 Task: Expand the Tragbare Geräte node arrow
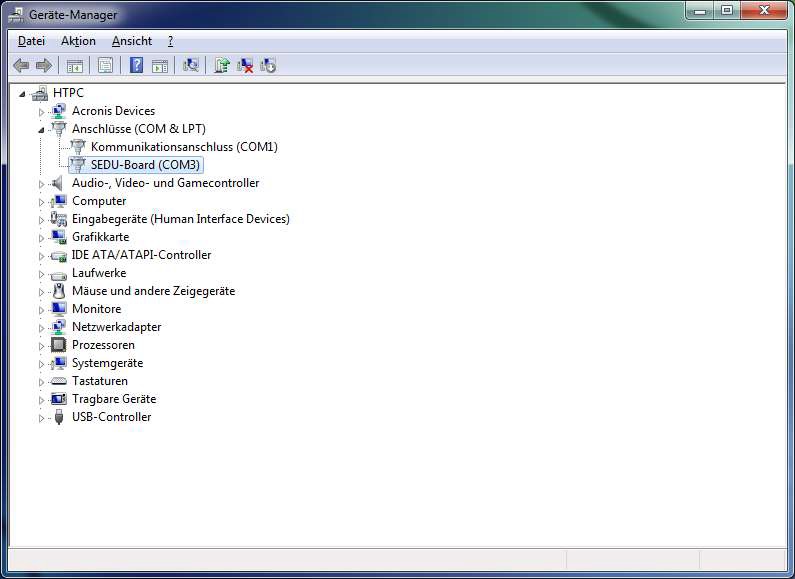coord(42,400)
